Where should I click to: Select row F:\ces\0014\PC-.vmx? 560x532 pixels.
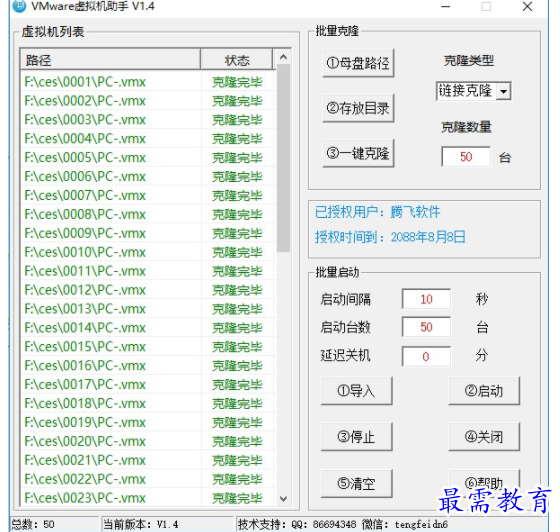click(148, 328)
